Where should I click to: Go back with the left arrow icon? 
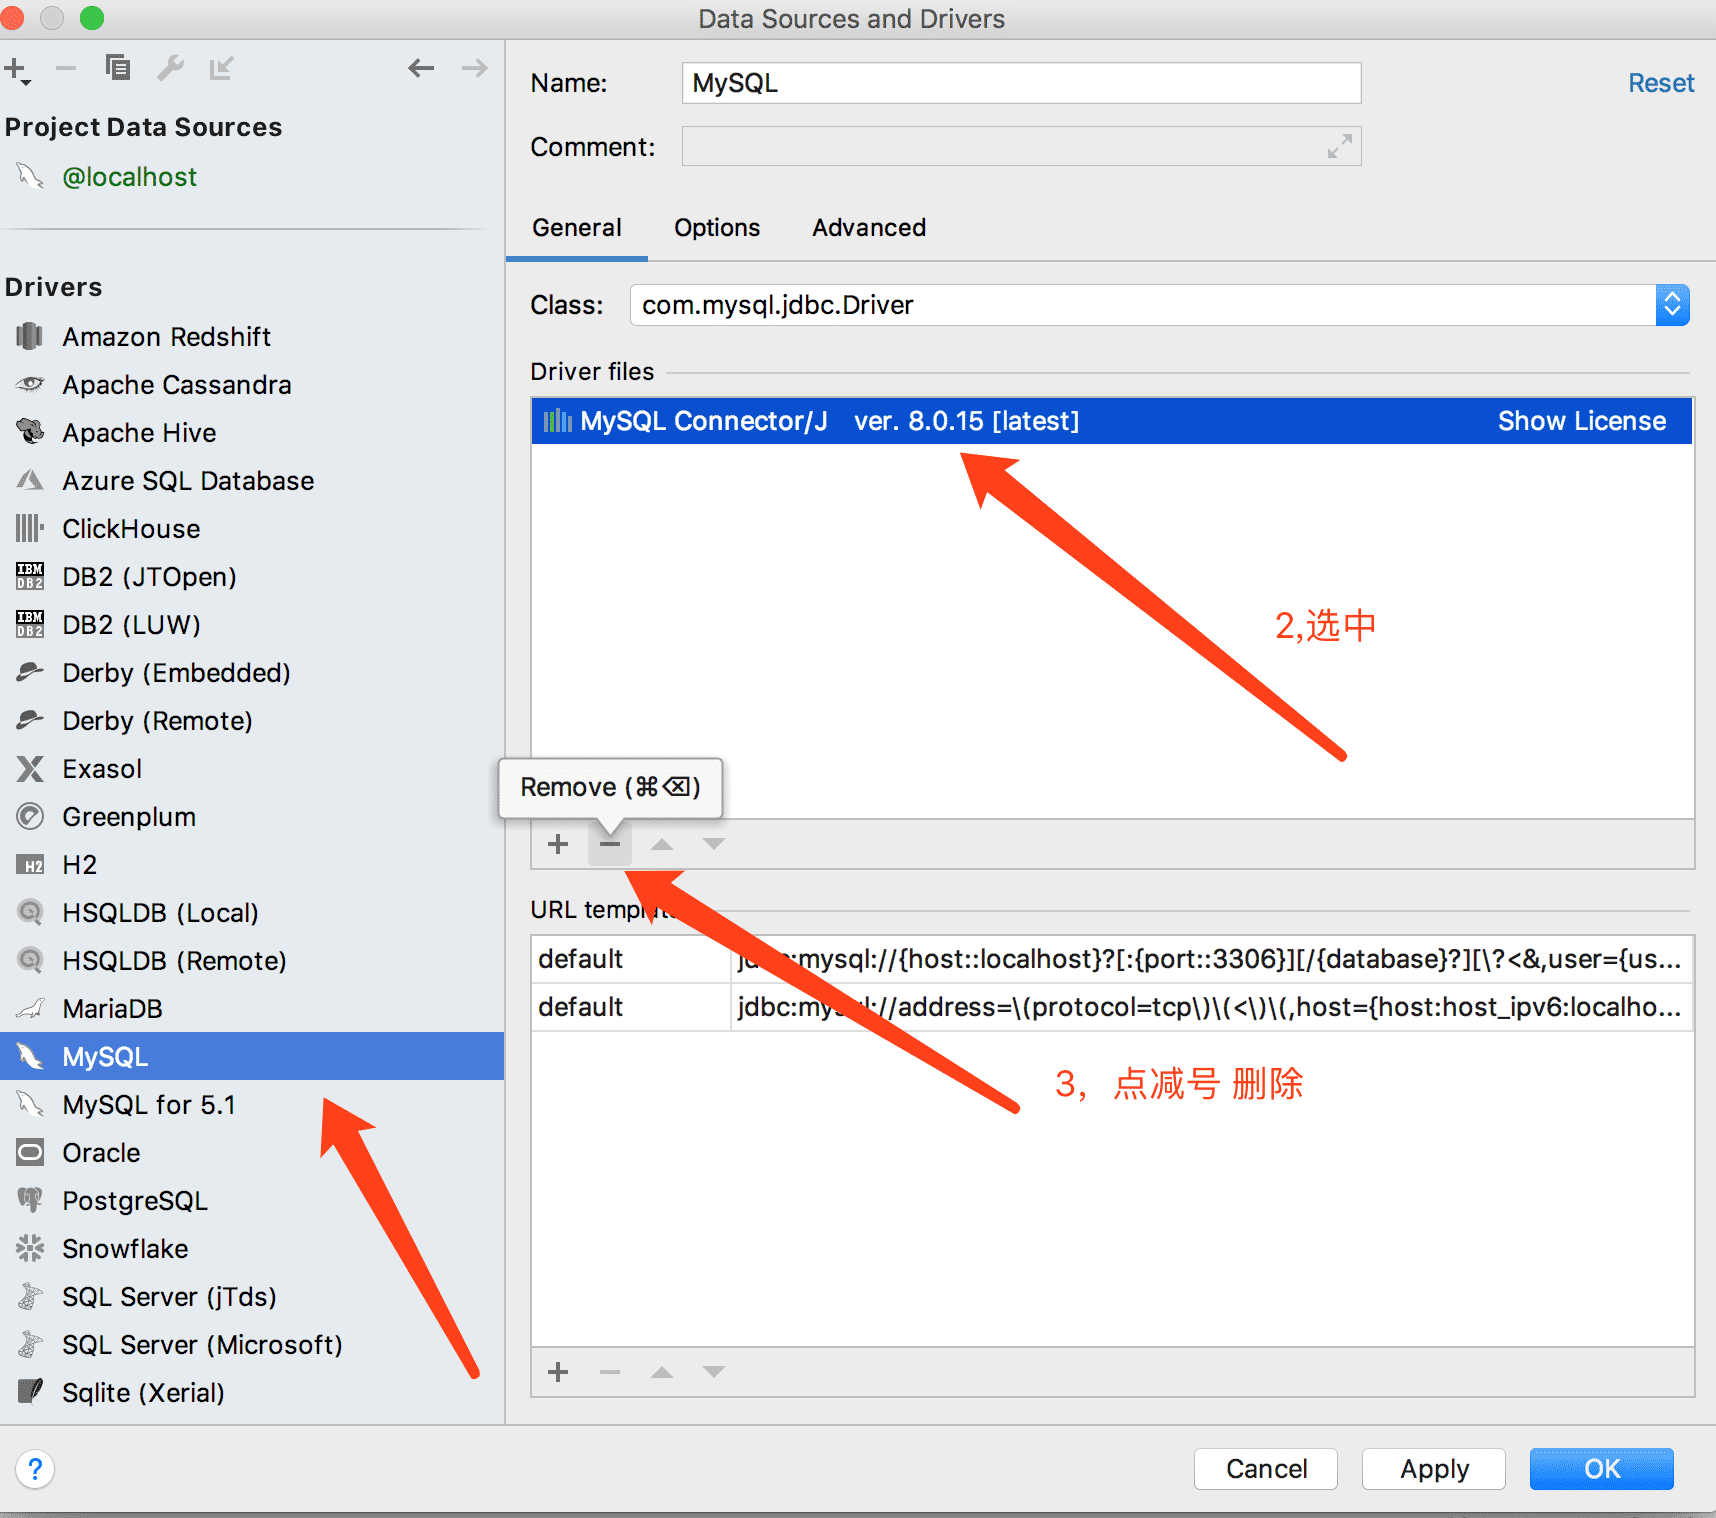click(x=421, y=68)
